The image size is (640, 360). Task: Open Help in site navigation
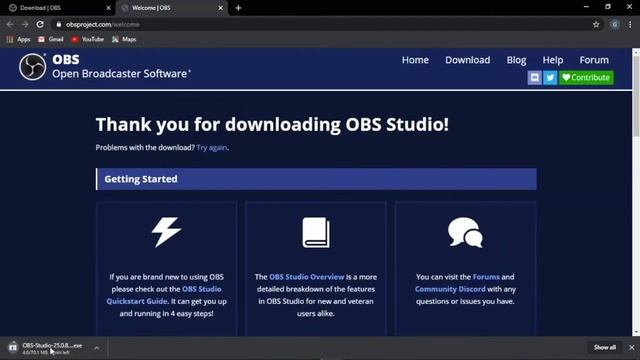(x=553, y=60)
